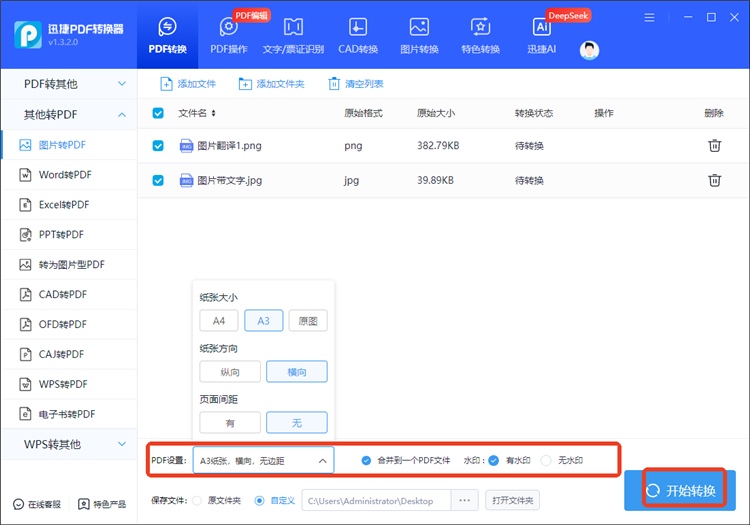Click the 图片翻译1.png file name
Screen dimensions: 750x525
coord(230,146)
